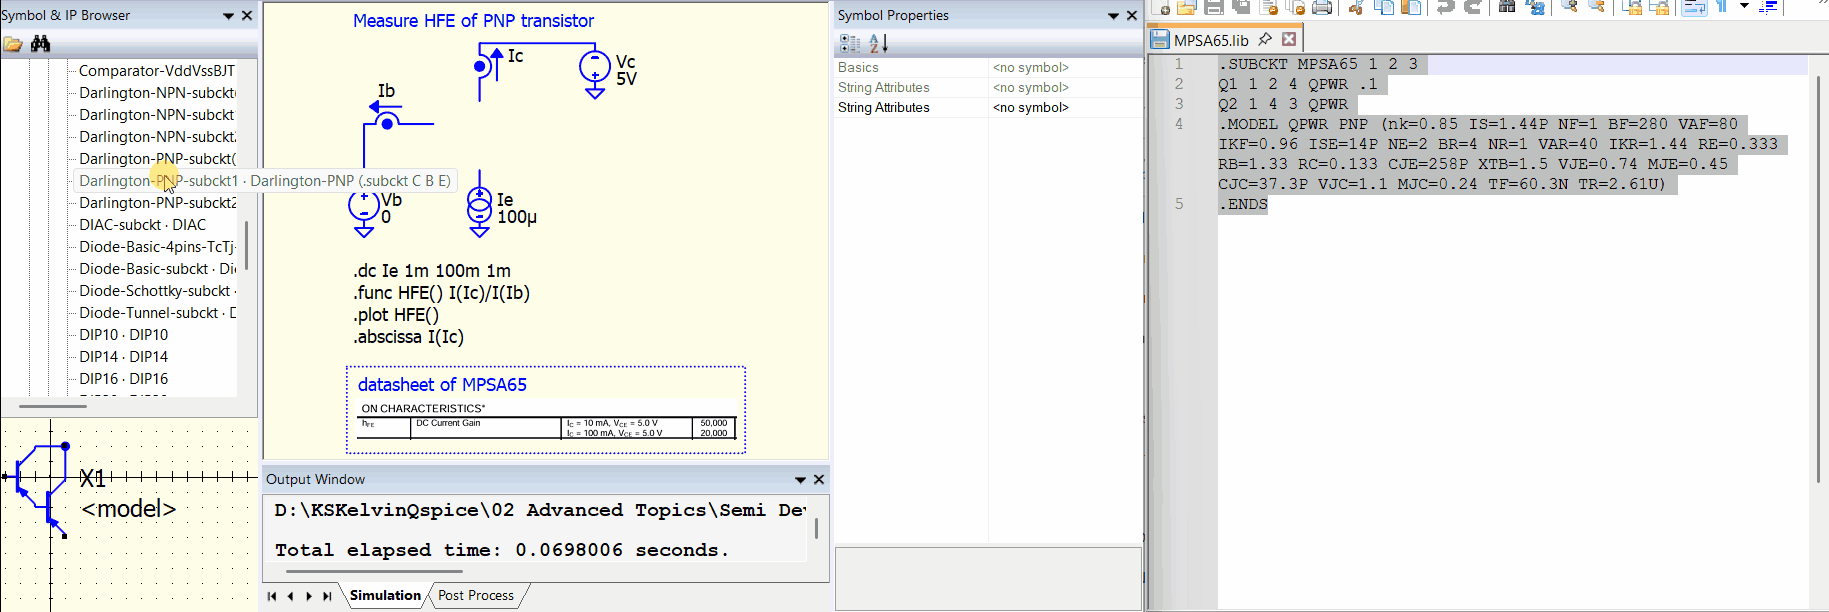Select DIAC-subckt in the symbol tree
This screenshot has height=612, width=1829.
[142, 225]
